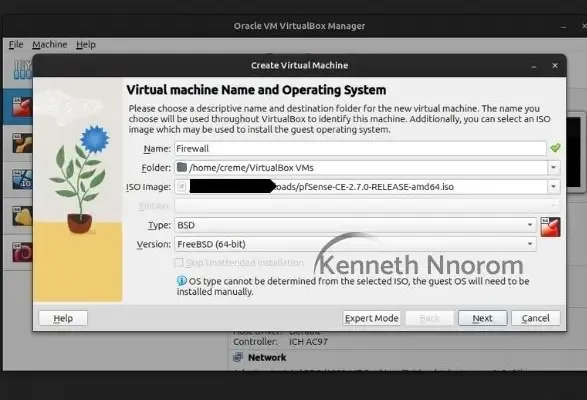Click the info icon beside OS type message
Image resolution: width=587 pixels, height=400 pixels.
tap(182, 281)
